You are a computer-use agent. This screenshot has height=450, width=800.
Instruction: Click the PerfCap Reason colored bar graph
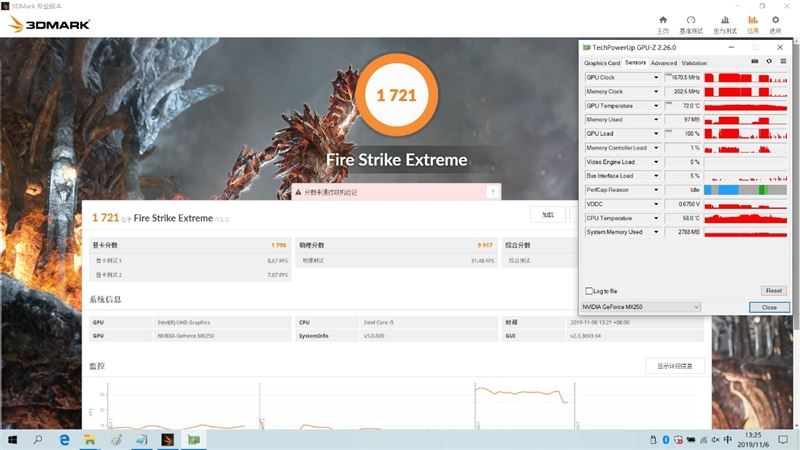tap(745, 190)
